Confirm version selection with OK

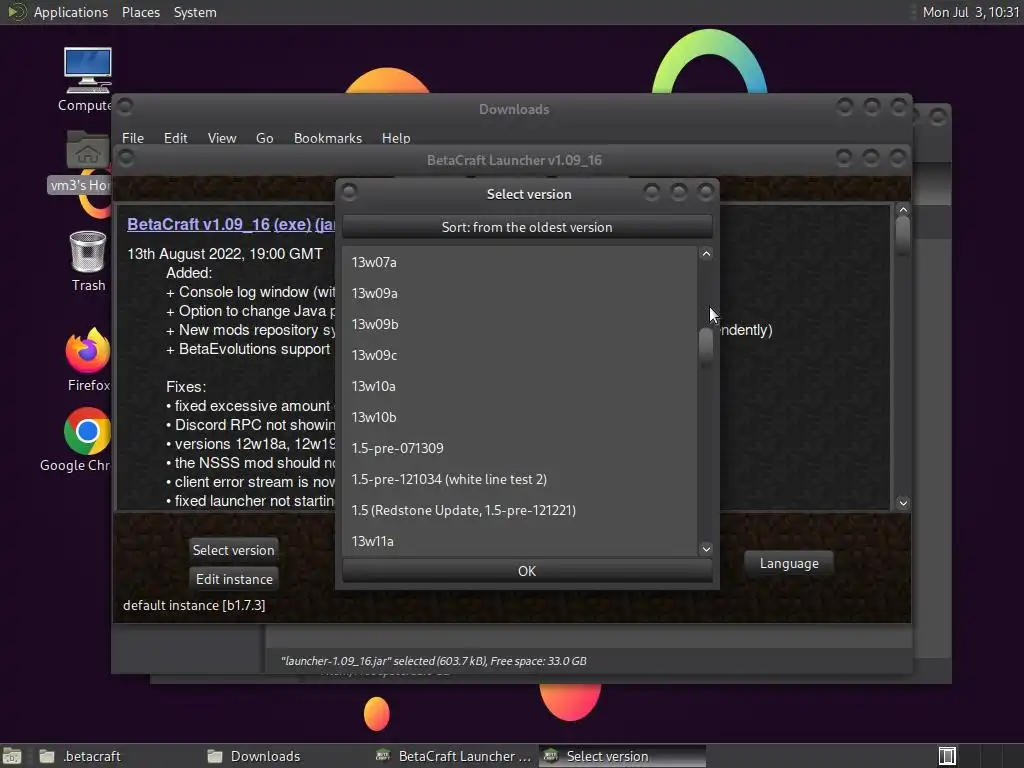(x=527, y=571)
